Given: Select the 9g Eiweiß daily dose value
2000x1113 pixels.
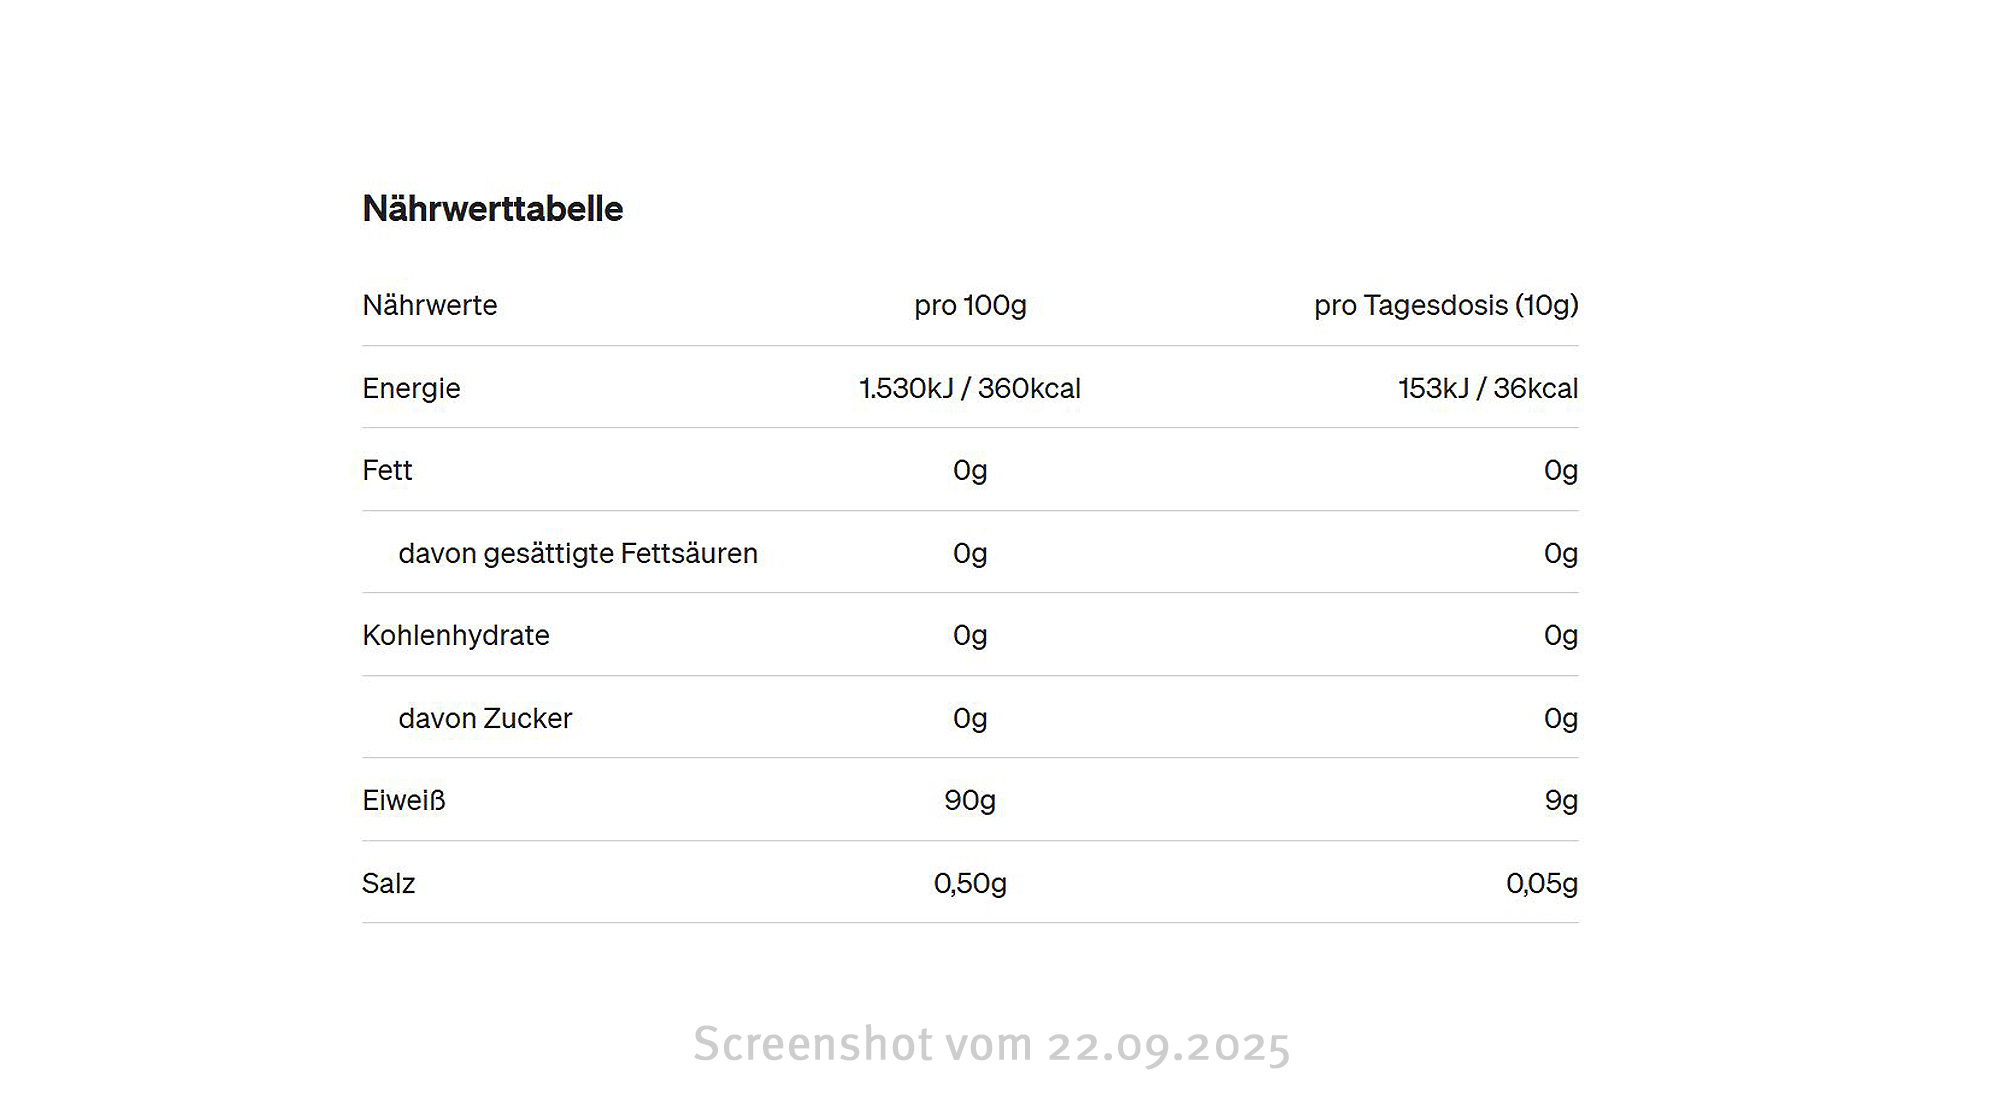Looking at the screenshot, I should pyautogui.click(x=1561, y=800).
